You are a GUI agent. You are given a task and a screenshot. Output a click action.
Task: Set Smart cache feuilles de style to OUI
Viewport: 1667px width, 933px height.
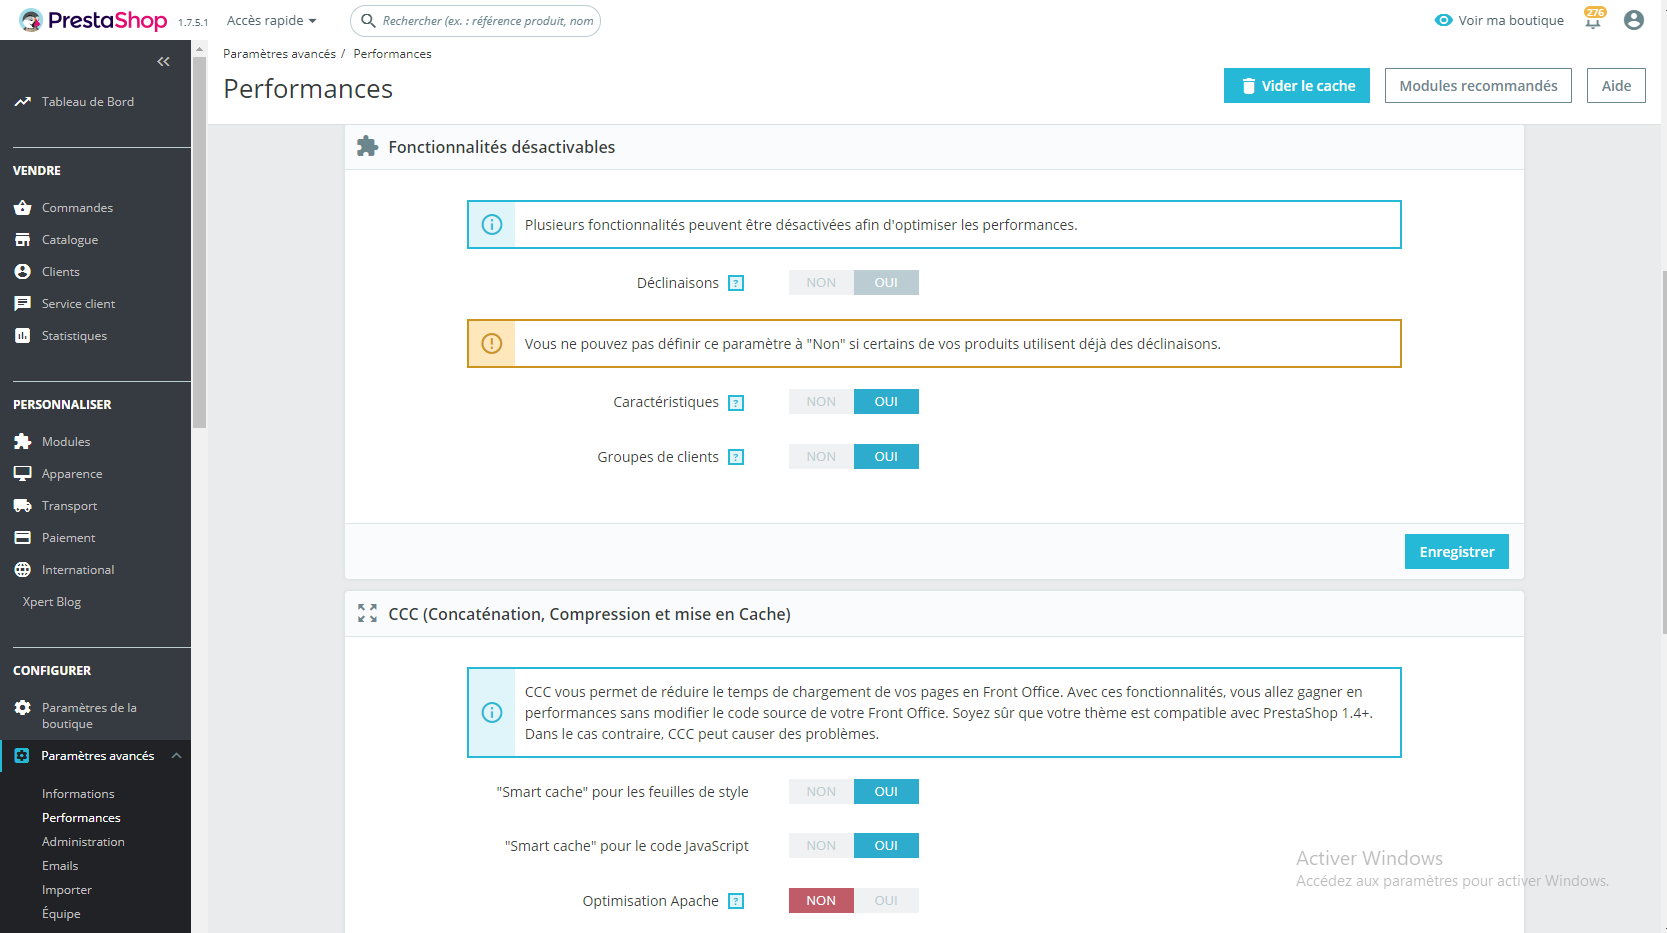[886, 792]
